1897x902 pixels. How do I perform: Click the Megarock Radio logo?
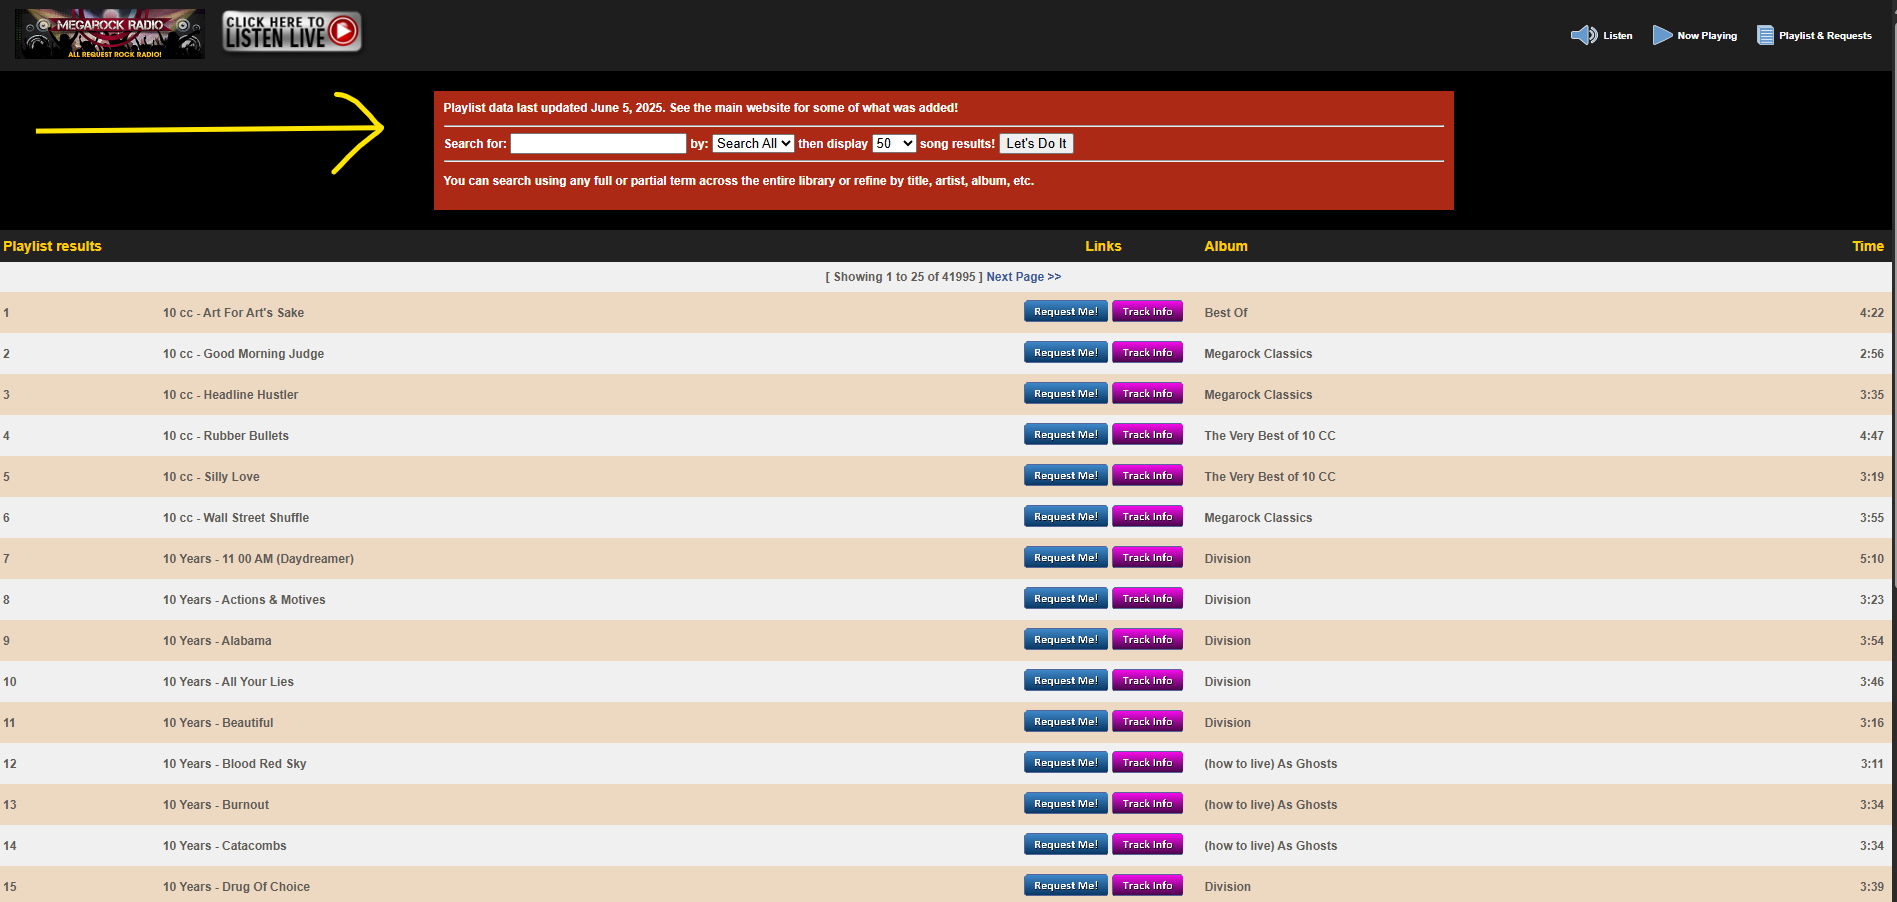coord(110,34)
